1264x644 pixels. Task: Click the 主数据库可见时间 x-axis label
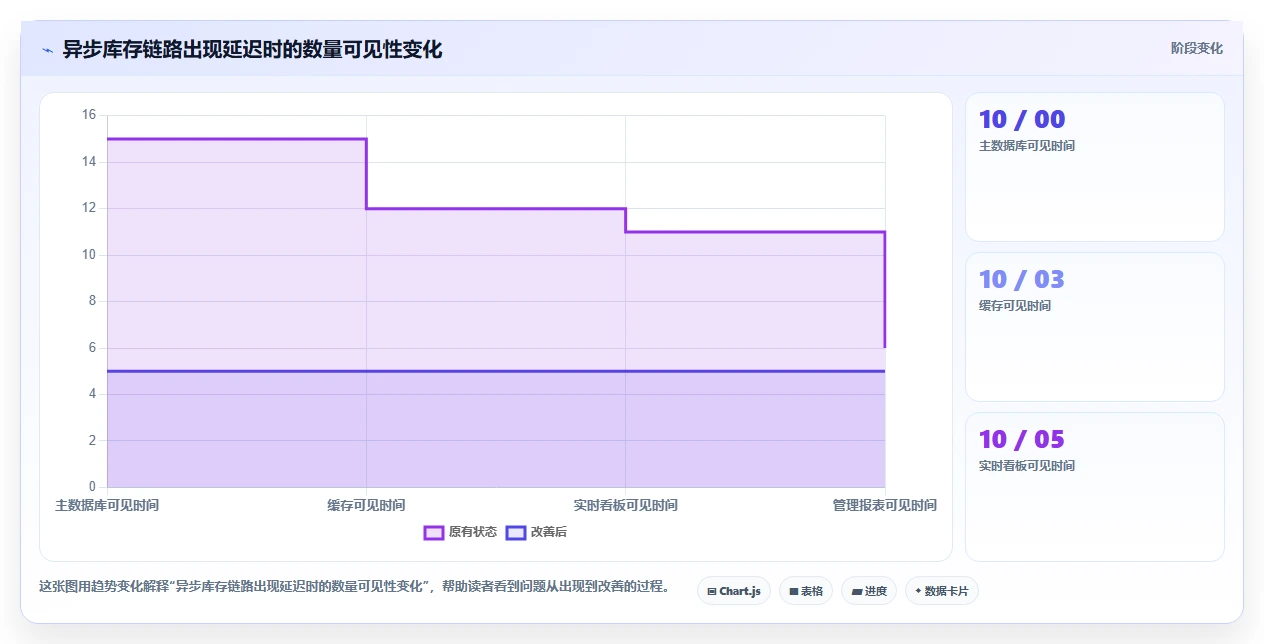(107, 505)
